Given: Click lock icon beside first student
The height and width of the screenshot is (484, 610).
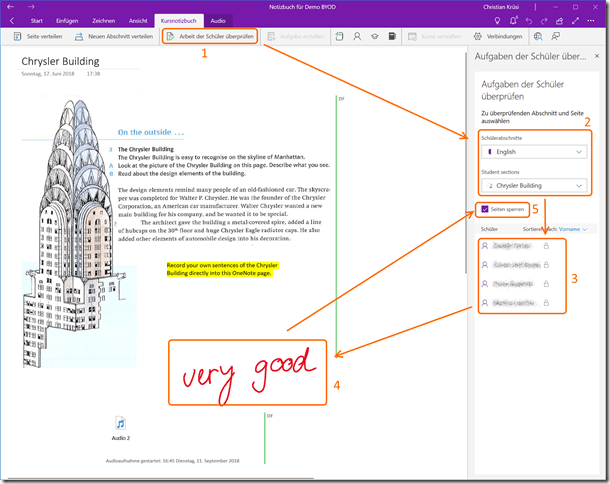Looking at the screenshot, I should 545,245.
